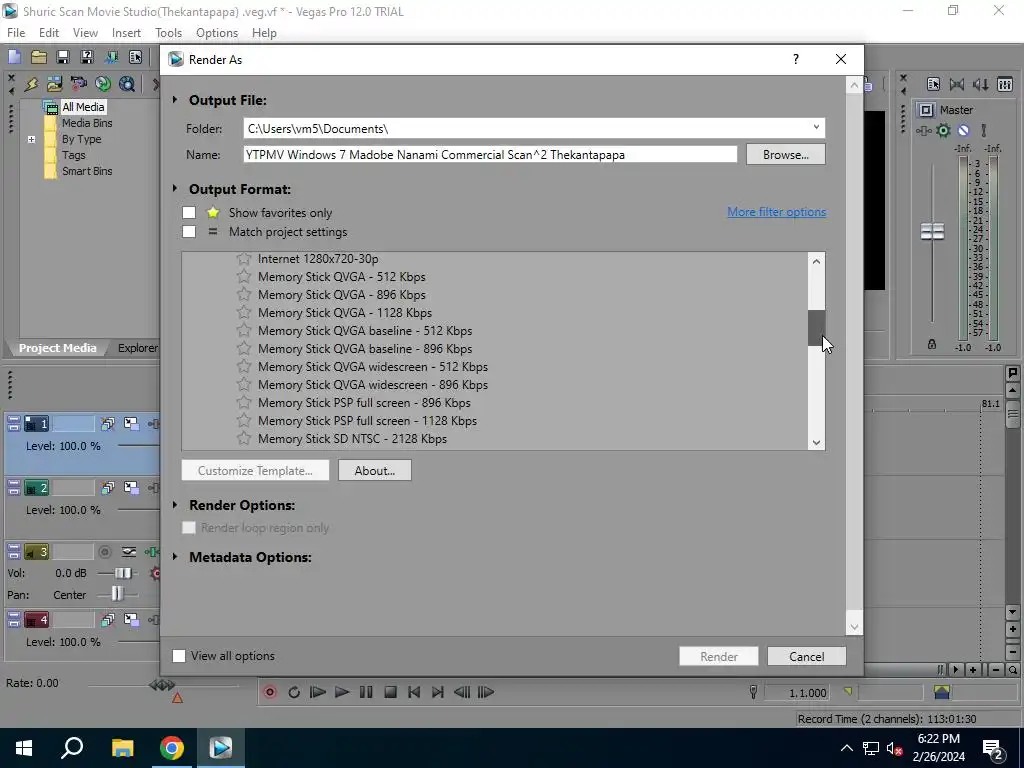Click the Master Solo exclamation icon
Viewport: 1024px width, 768px height.
pos(984,131)
